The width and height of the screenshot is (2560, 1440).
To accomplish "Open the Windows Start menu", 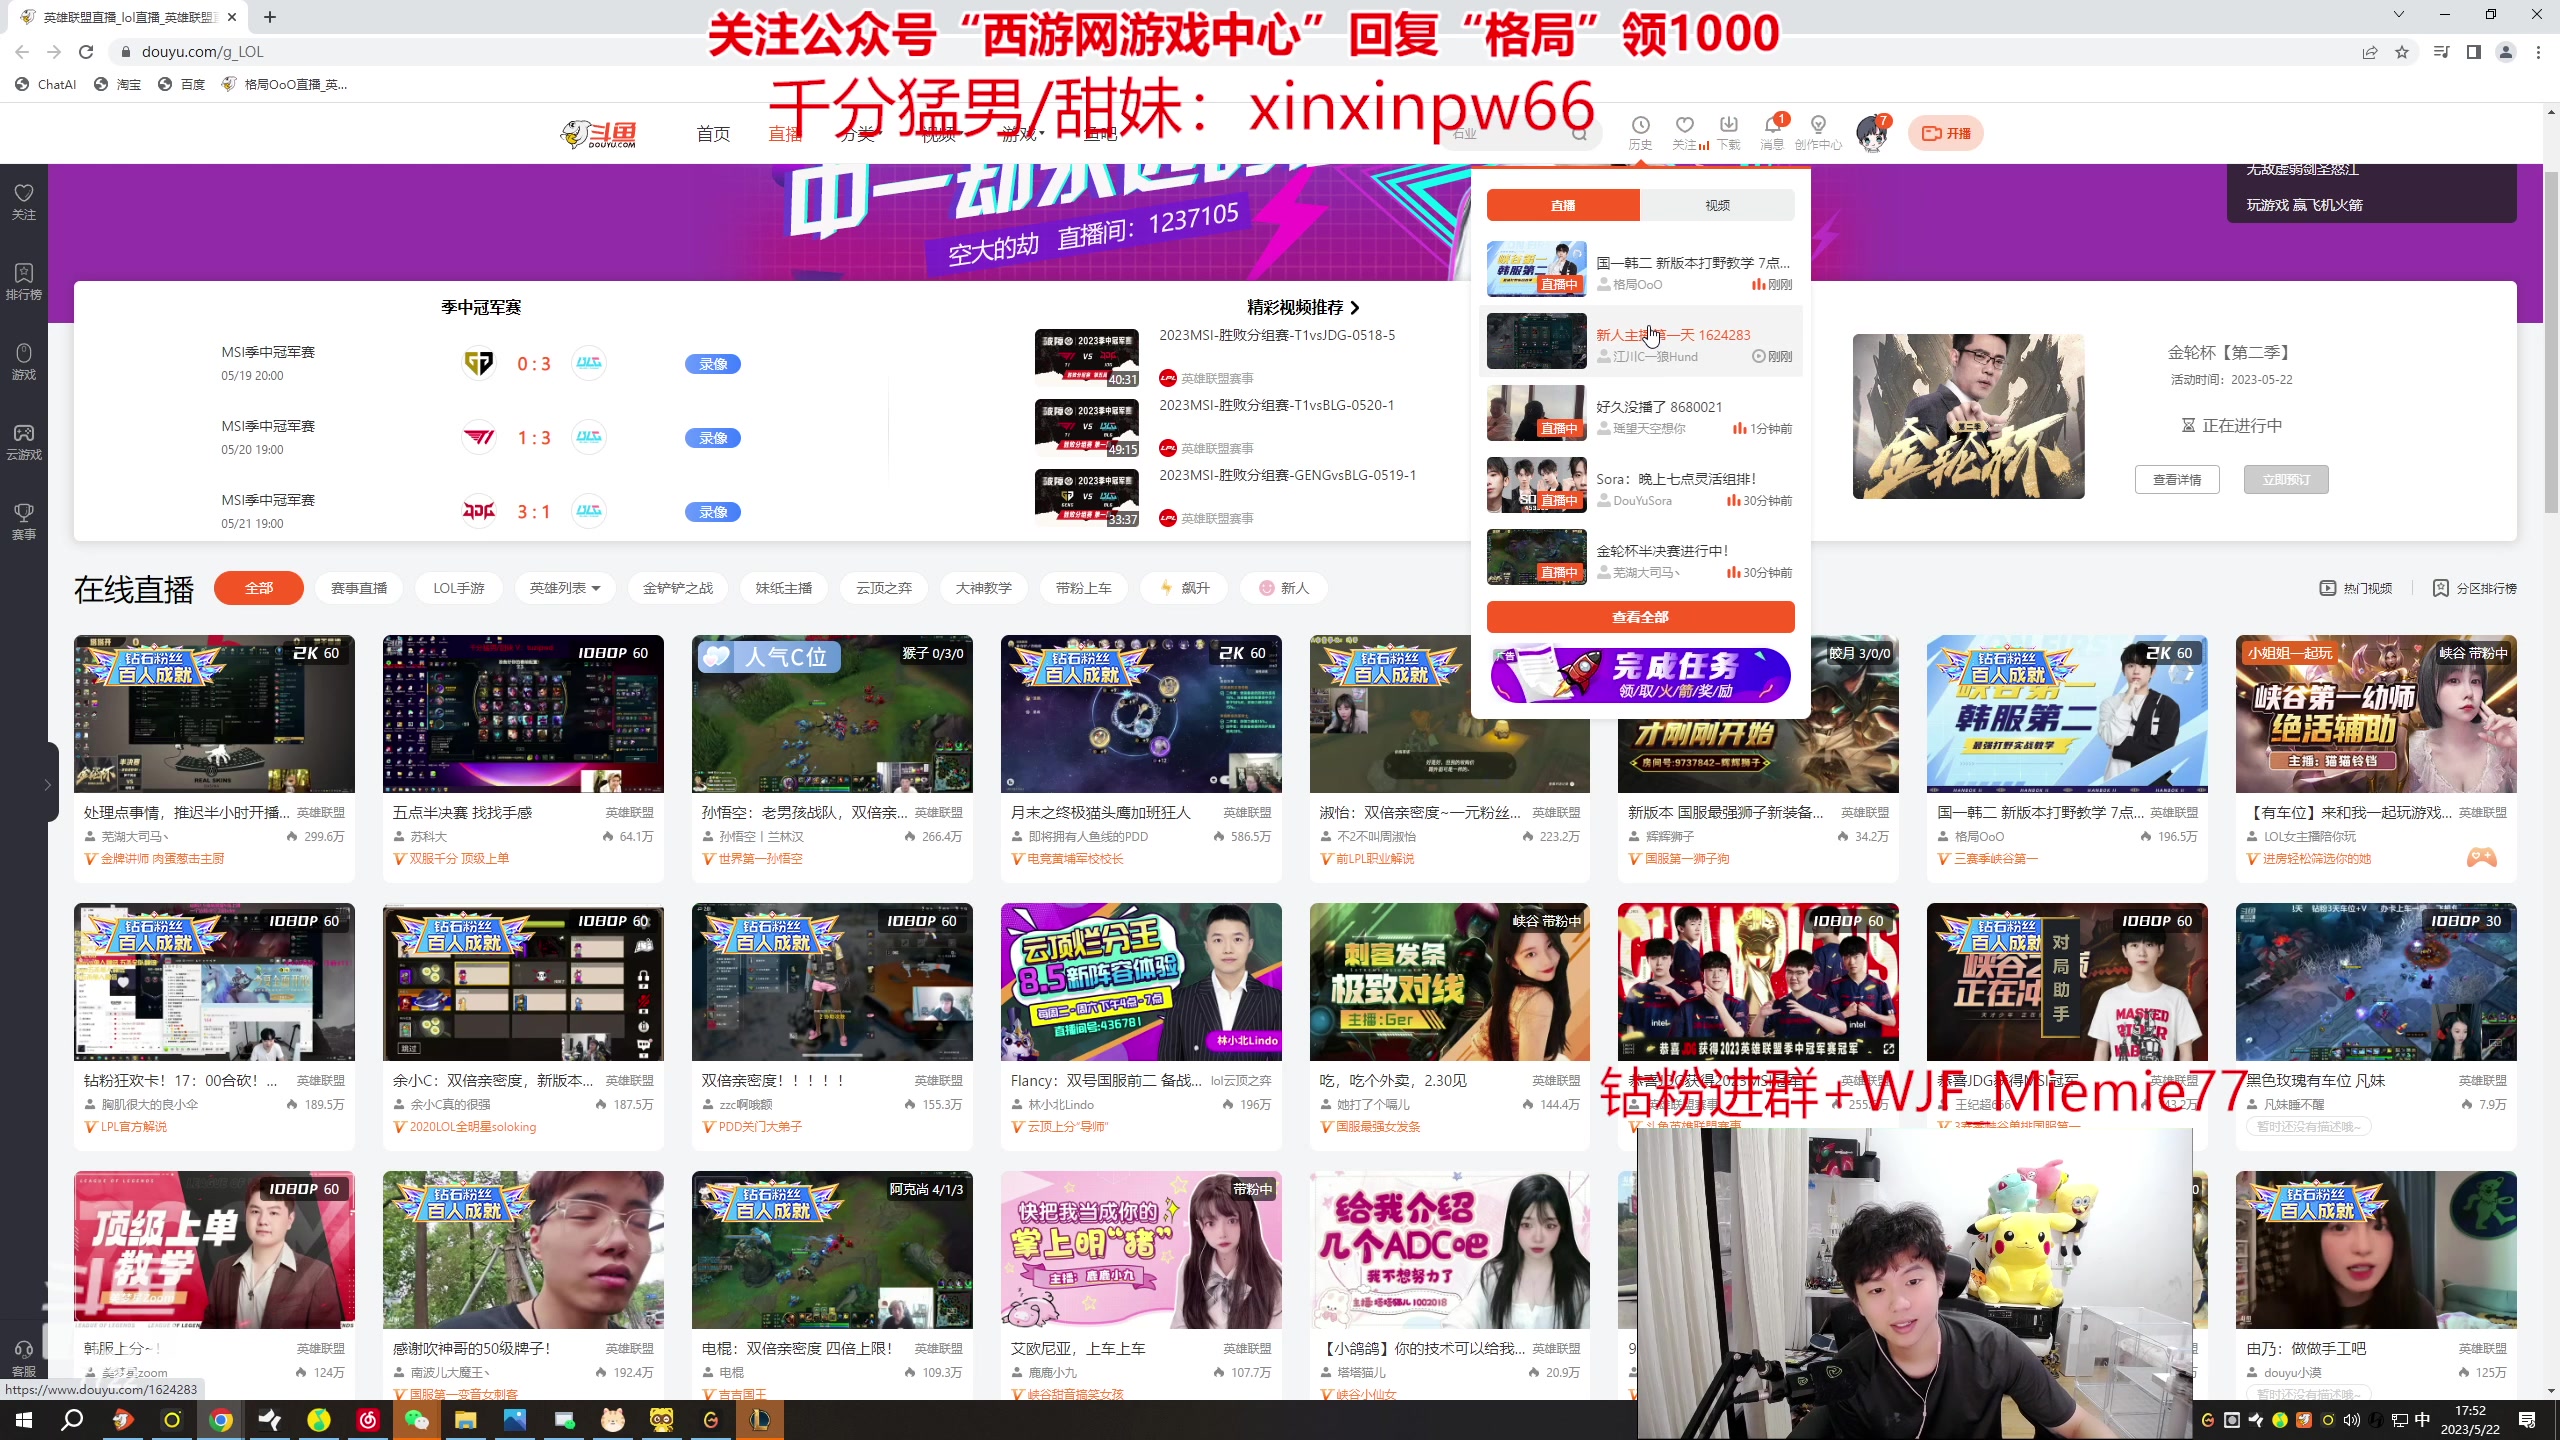I will (x=24, y=1420).
